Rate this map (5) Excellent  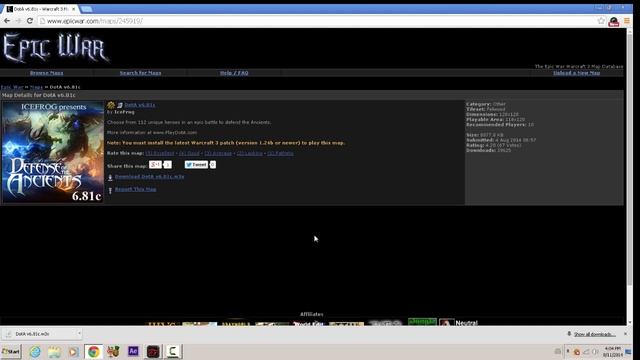(160, 153)
